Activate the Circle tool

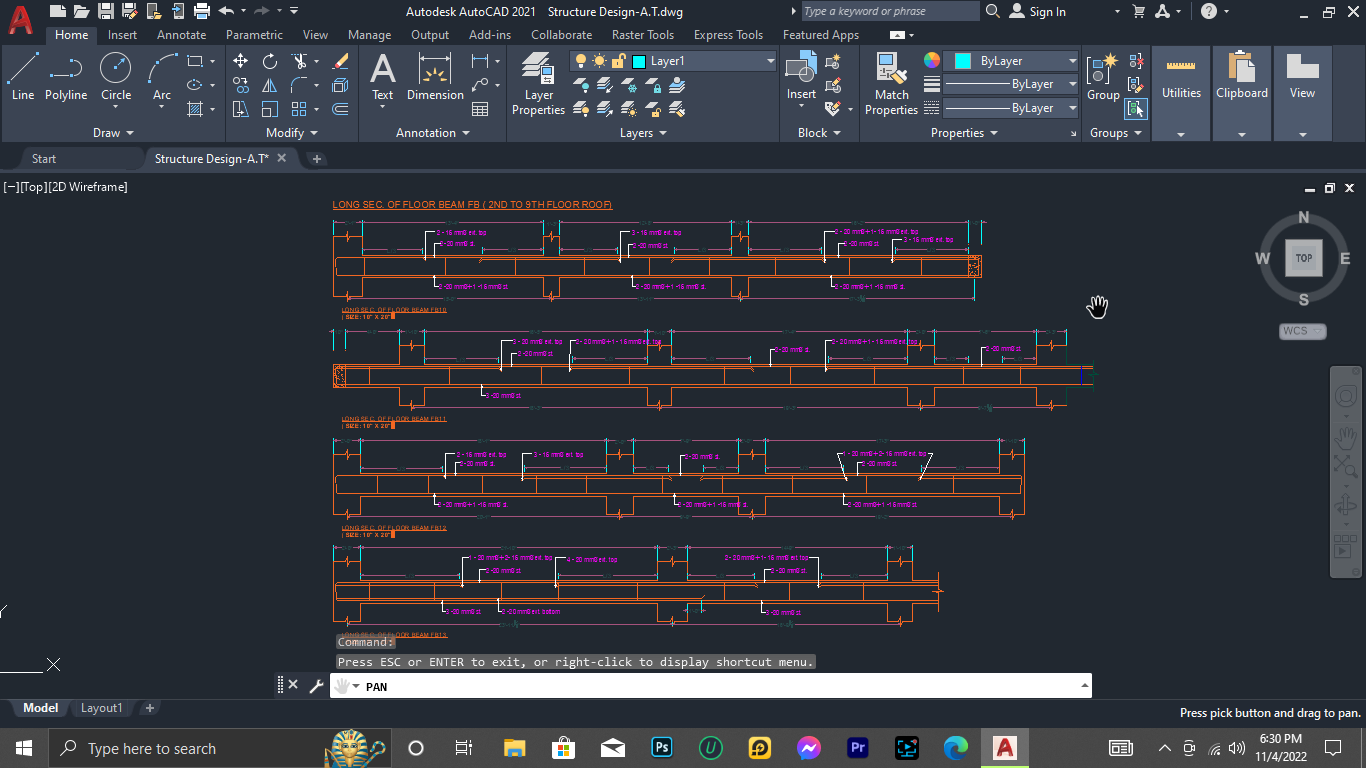(115, 68)
